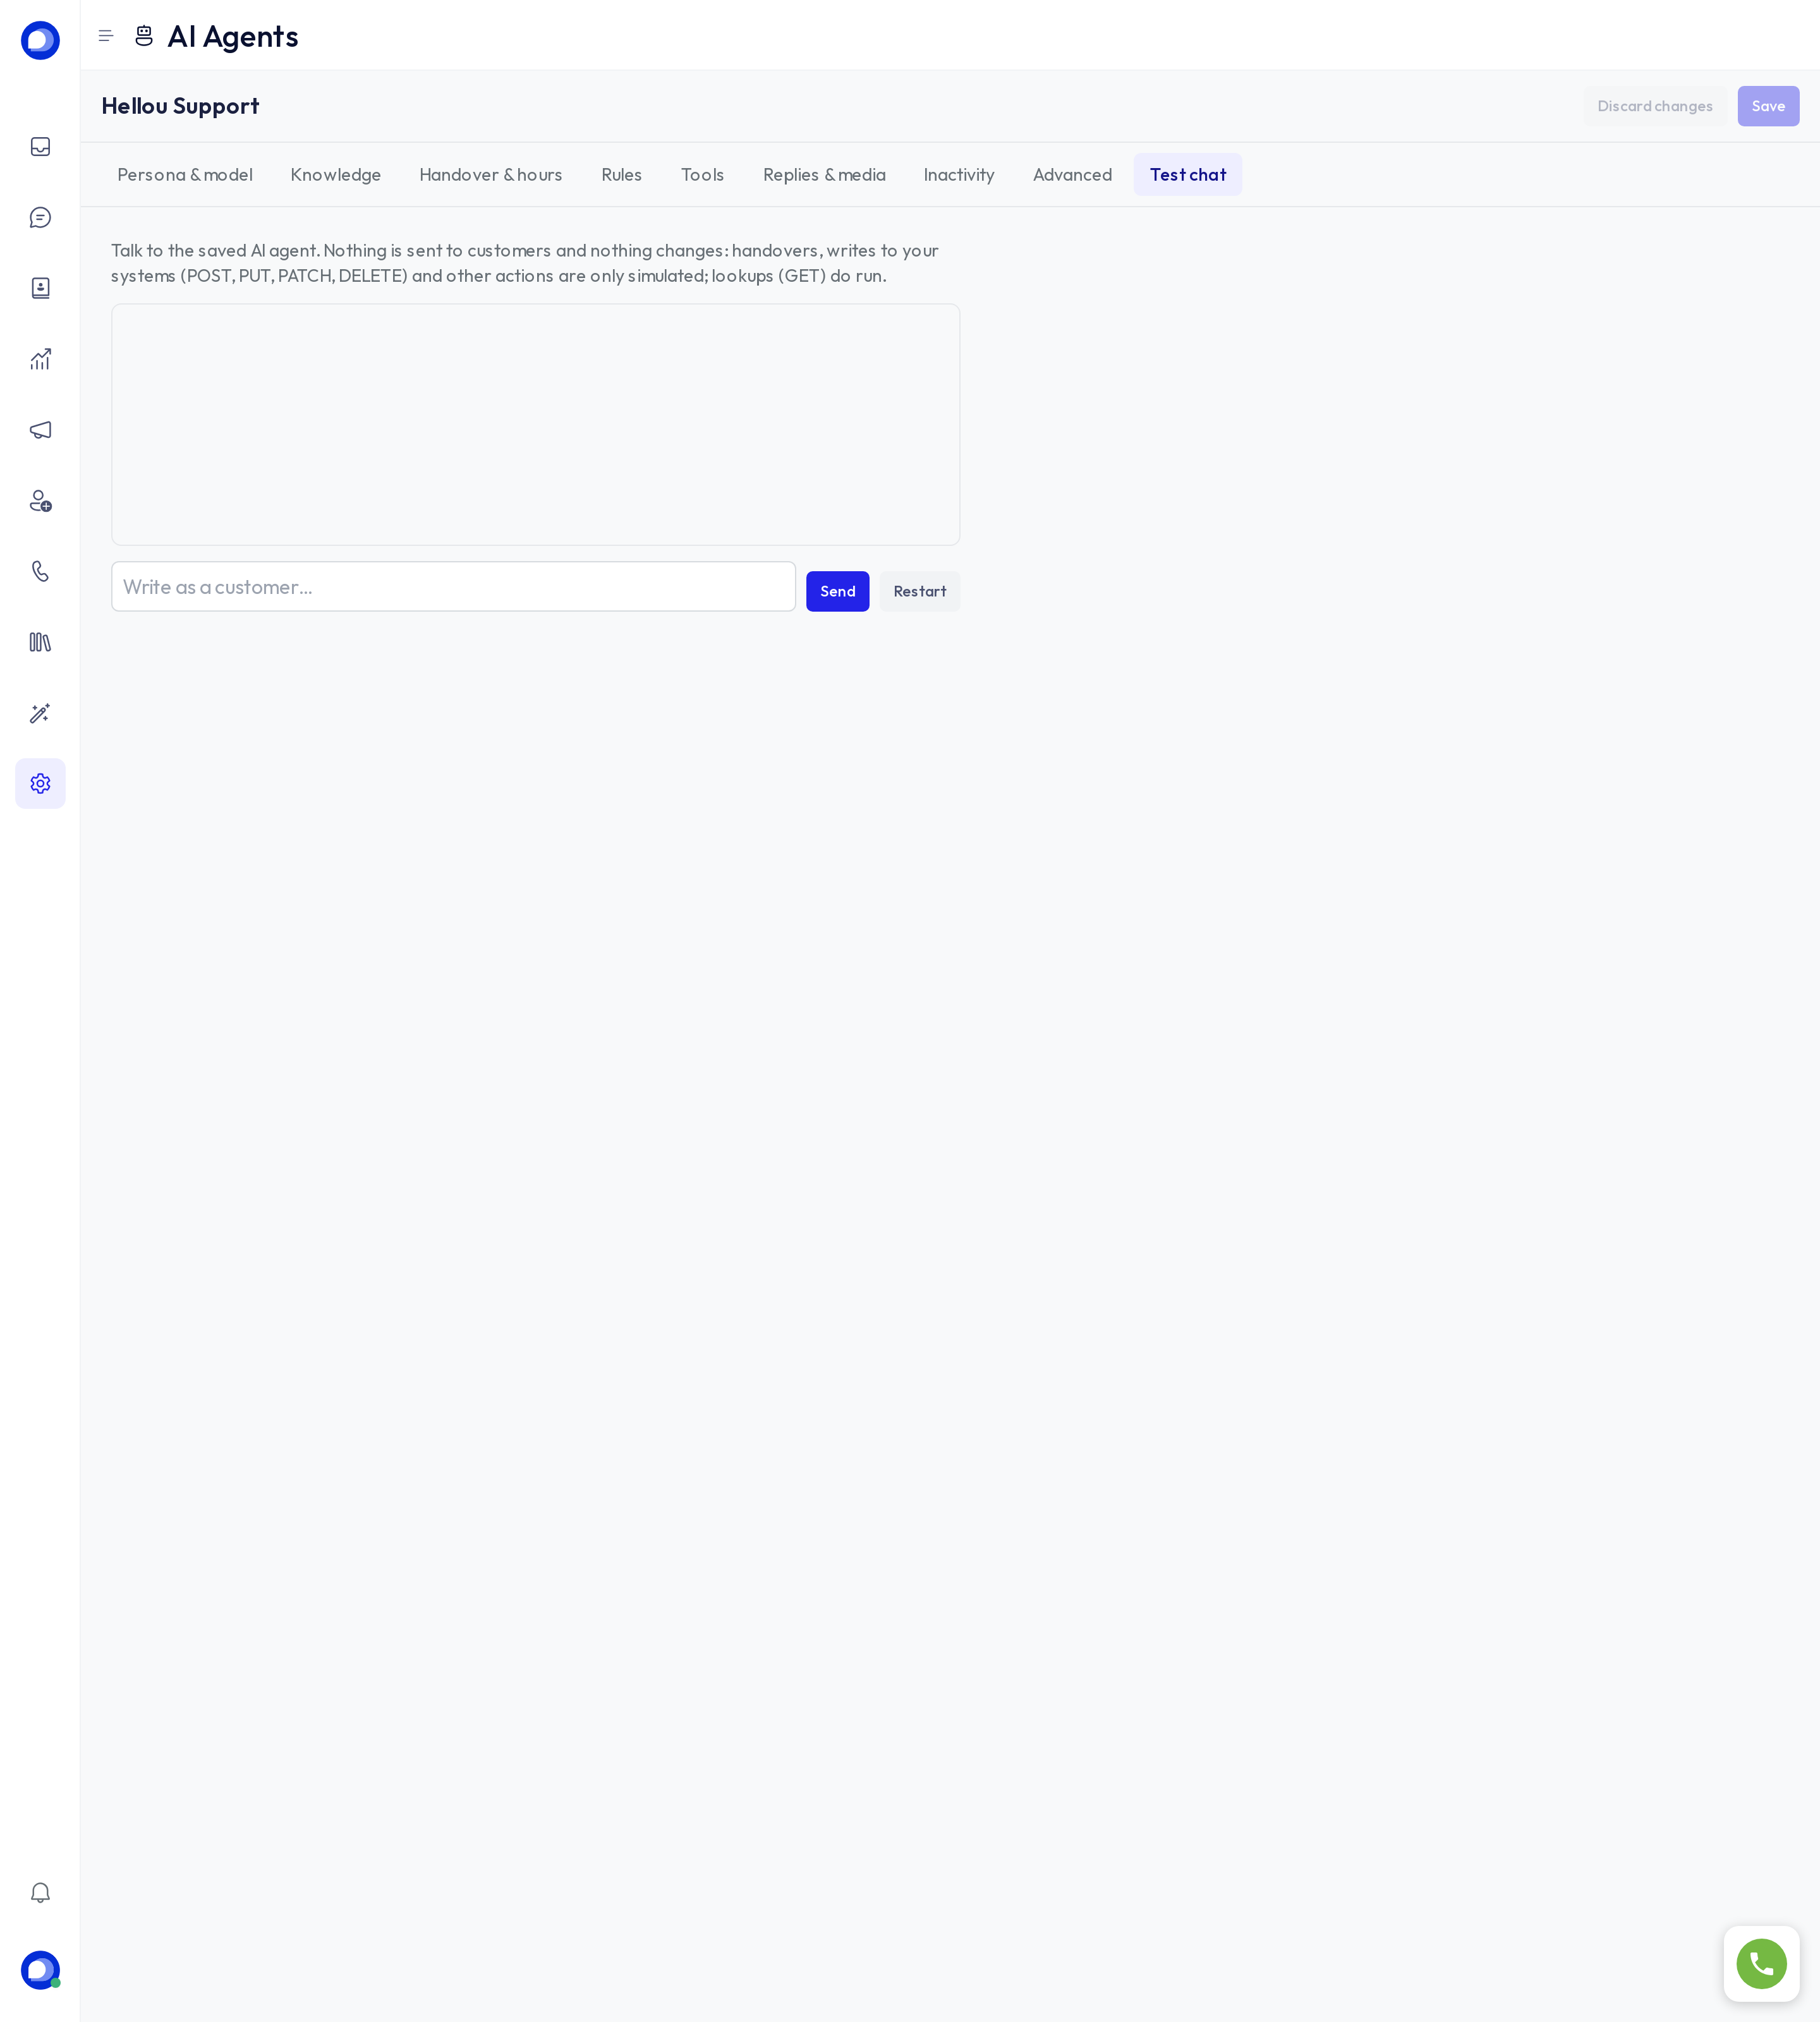Click the AI Agents page heading
1820x2022 pixels.
point(233,36)
